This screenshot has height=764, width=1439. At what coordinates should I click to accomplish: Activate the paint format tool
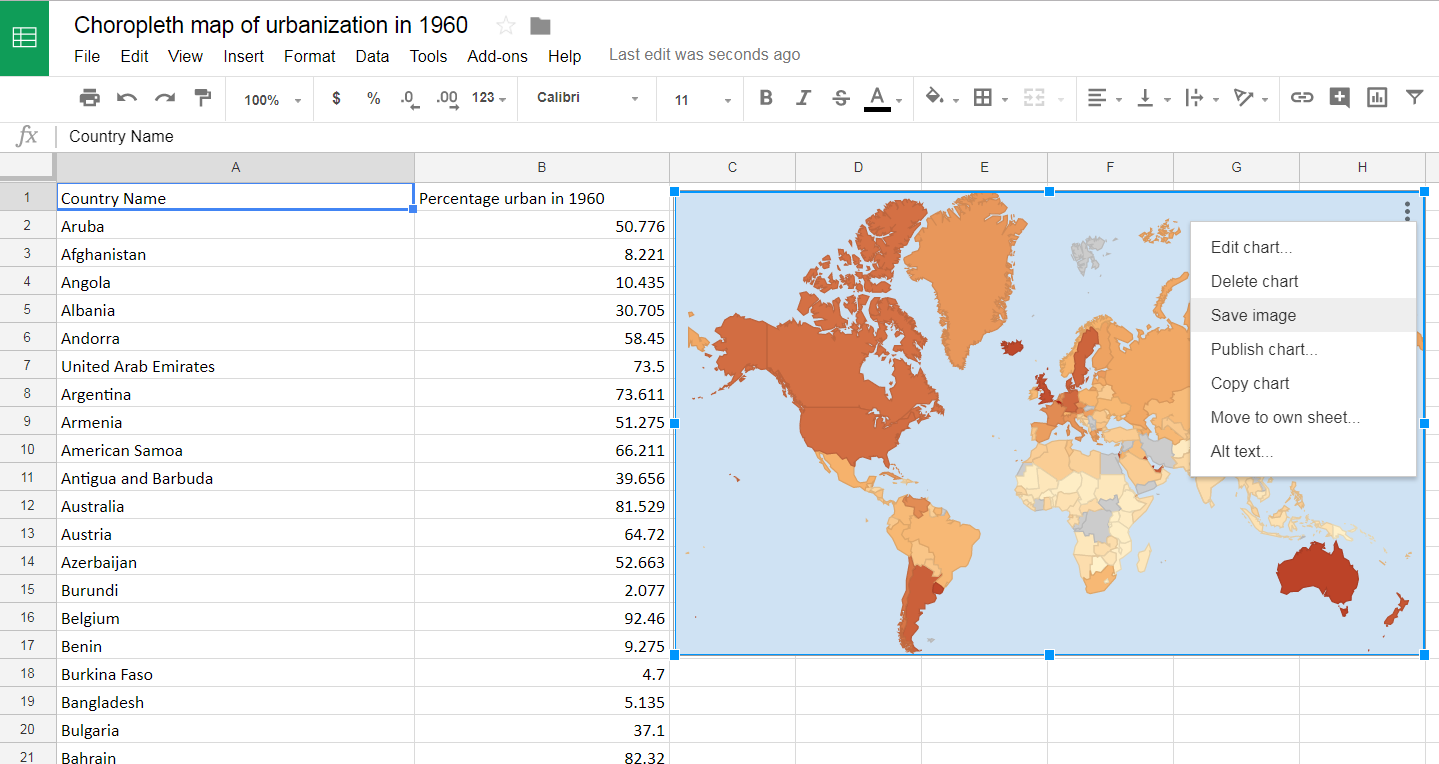[x=203, y=98]
